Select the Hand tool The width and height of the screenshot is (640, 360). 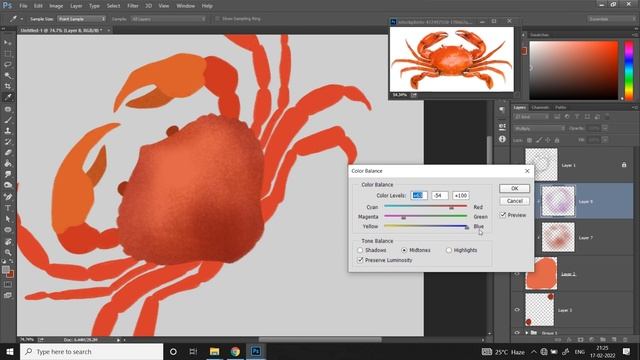coord(8,242)
